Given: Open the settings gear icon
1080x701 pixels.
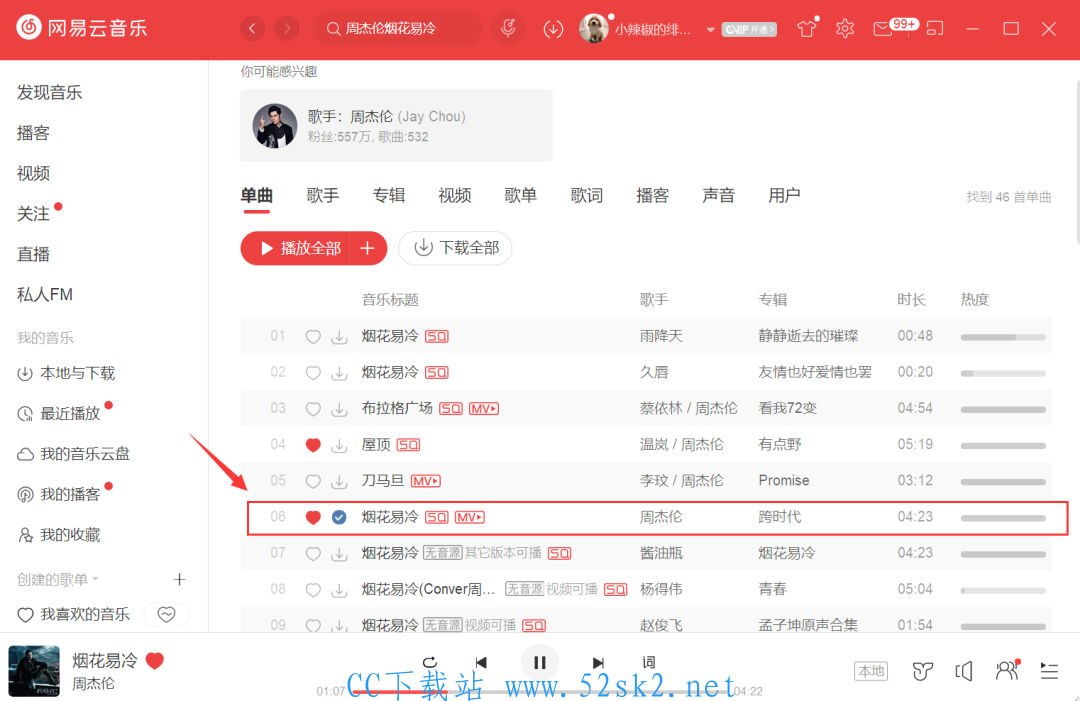Looking at the screenshot, I should (x=844, y=29).
